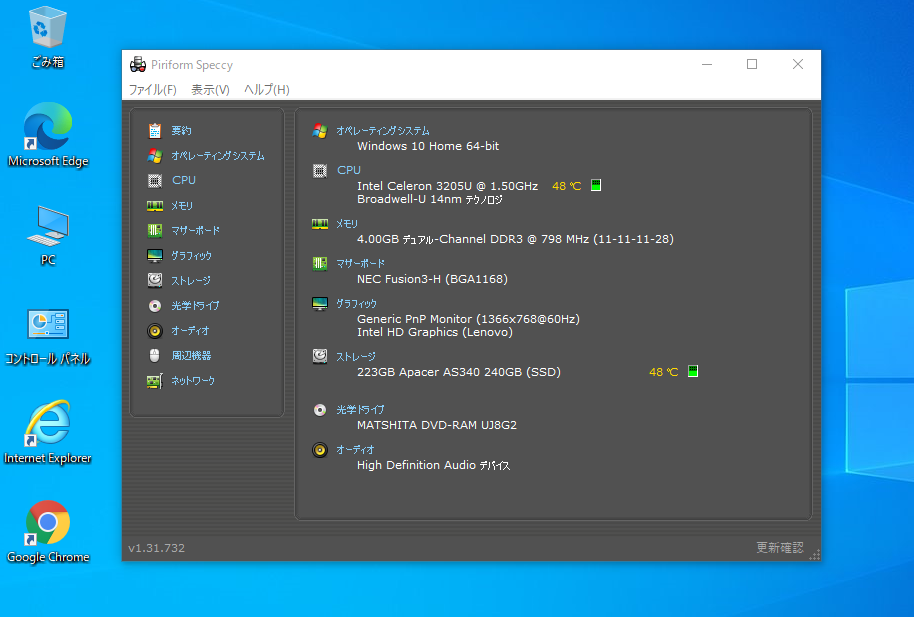The width and height of the screenshot is (914, 617).
Task: Open the ヘルプ(H) menu
Action: pos(266,90)
